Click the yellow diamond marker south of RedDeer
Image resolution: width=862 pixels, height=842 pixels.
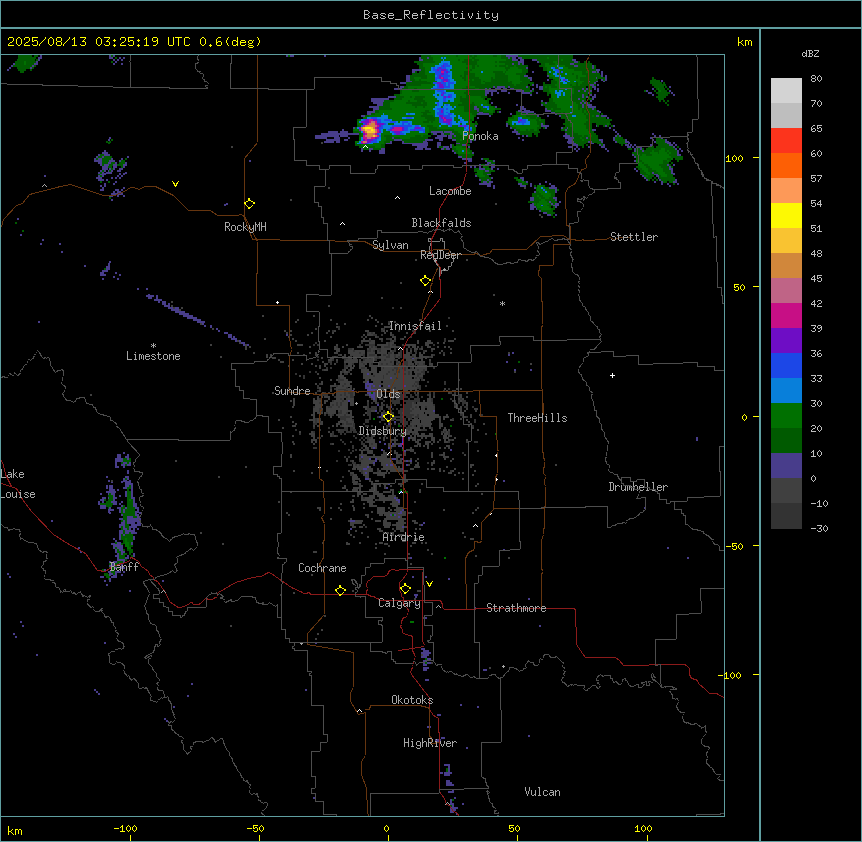point(426,281)
